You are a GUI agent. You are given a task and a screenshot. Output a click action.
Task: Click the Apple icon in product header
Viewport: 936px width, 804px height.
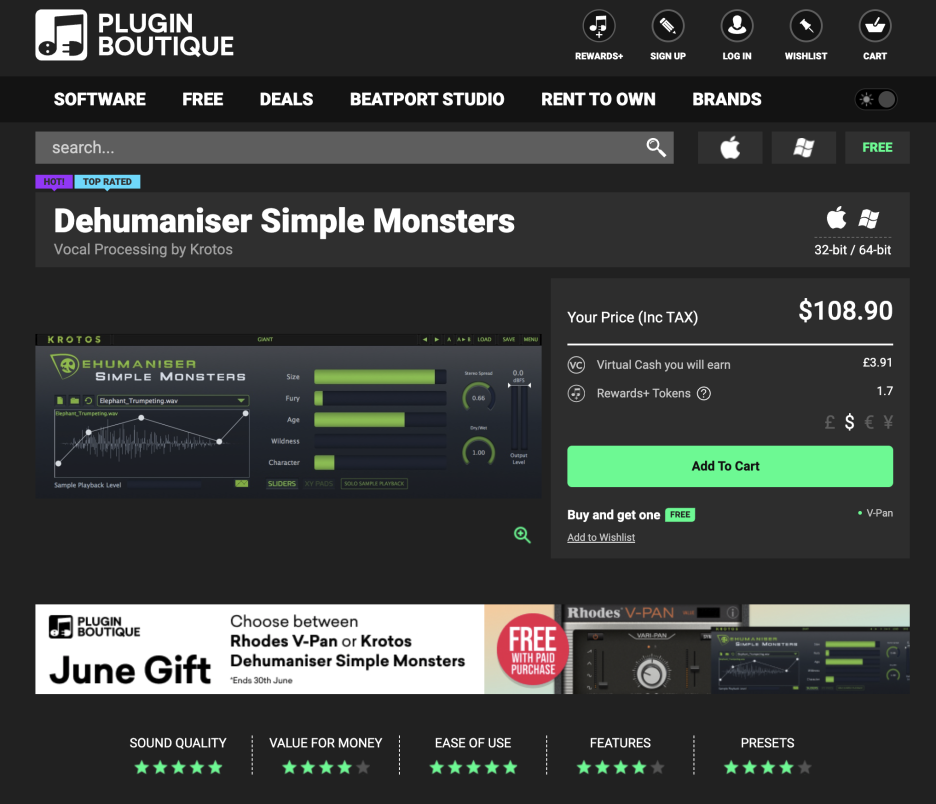pyautogui.click(x=836, y=218)
